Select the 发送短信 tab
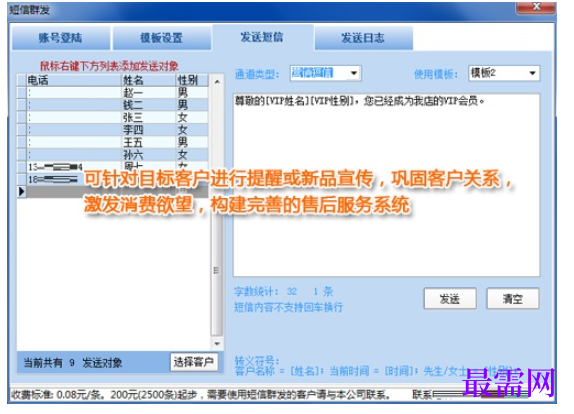Viewport: 574px width, 414px height. (x=262, y=37)
